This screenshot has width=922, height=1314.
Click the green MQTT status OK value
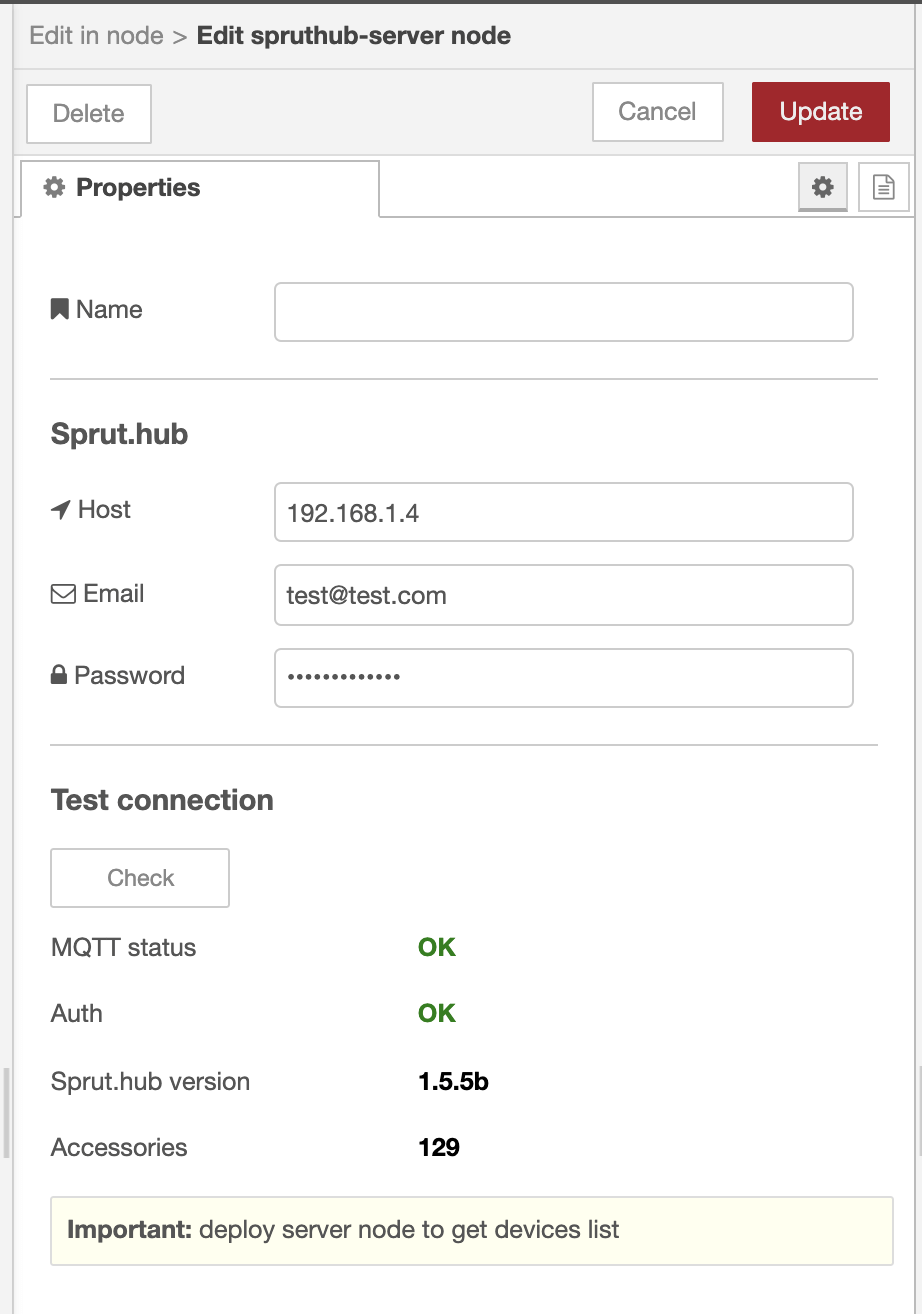(x=437, y=948)
